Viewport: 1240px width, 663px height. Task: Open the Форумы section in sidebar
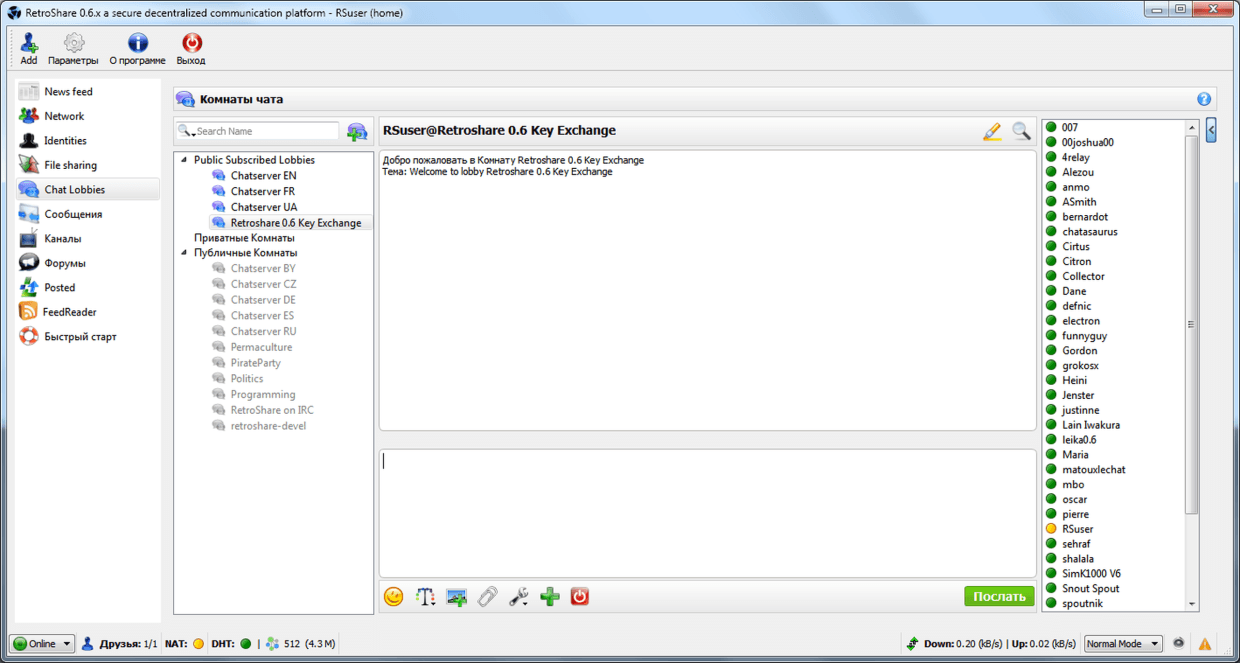(x=65, y=263)
